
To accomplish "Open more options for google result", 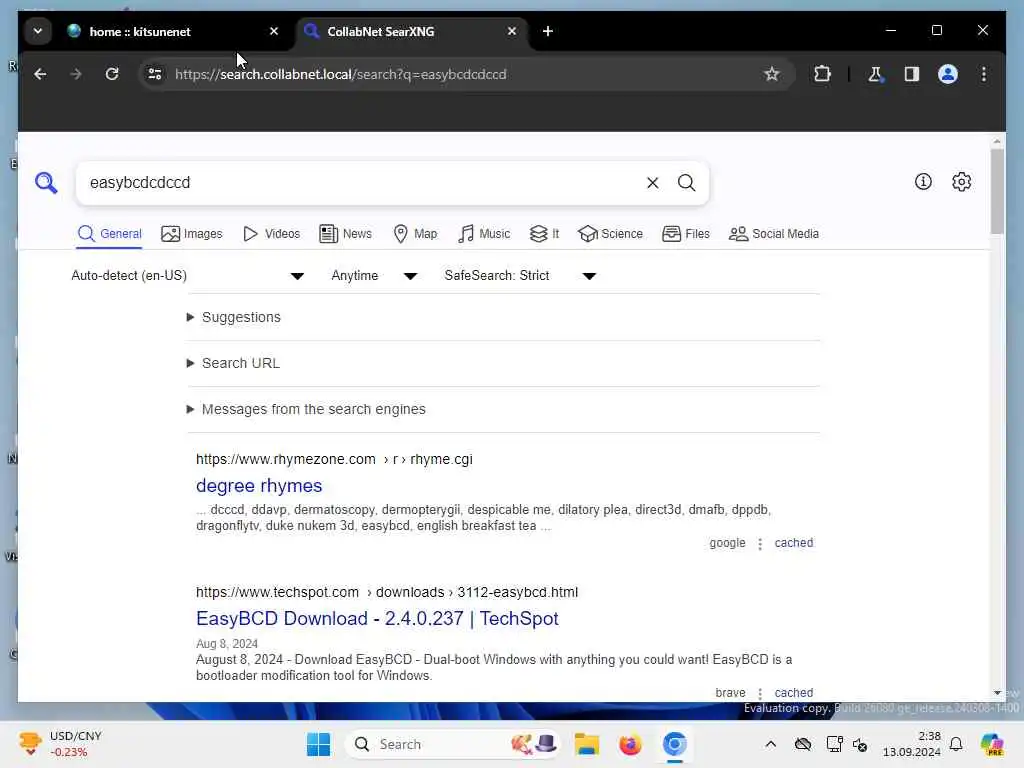I will point(760,543).
